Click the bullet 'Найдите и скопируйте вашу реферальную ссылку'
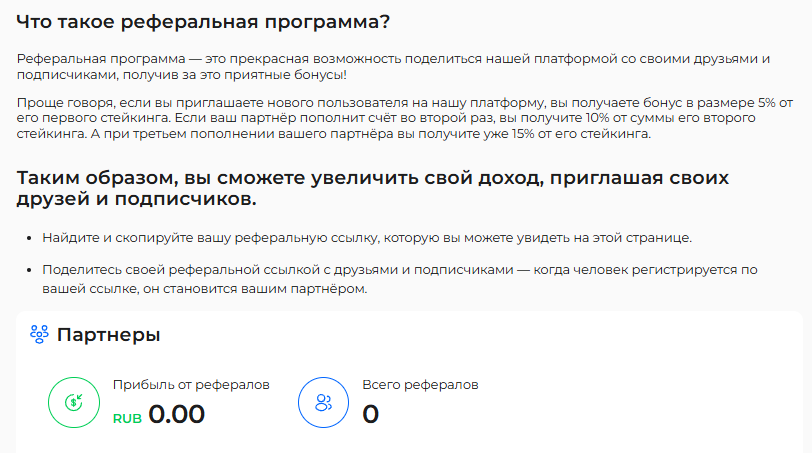The width and height of the screenshot is (812, 453). coord(367,238)
